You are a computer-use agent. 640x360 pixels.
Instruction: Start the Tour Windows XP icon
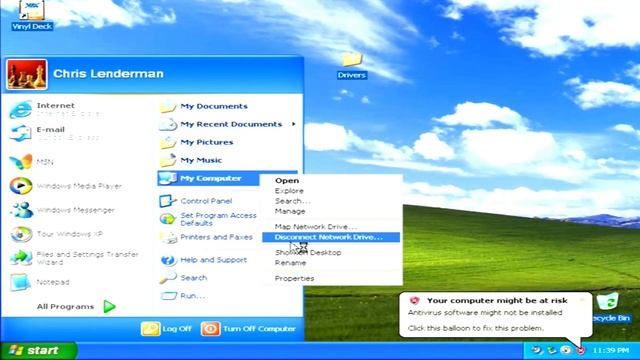click(20, 234)
